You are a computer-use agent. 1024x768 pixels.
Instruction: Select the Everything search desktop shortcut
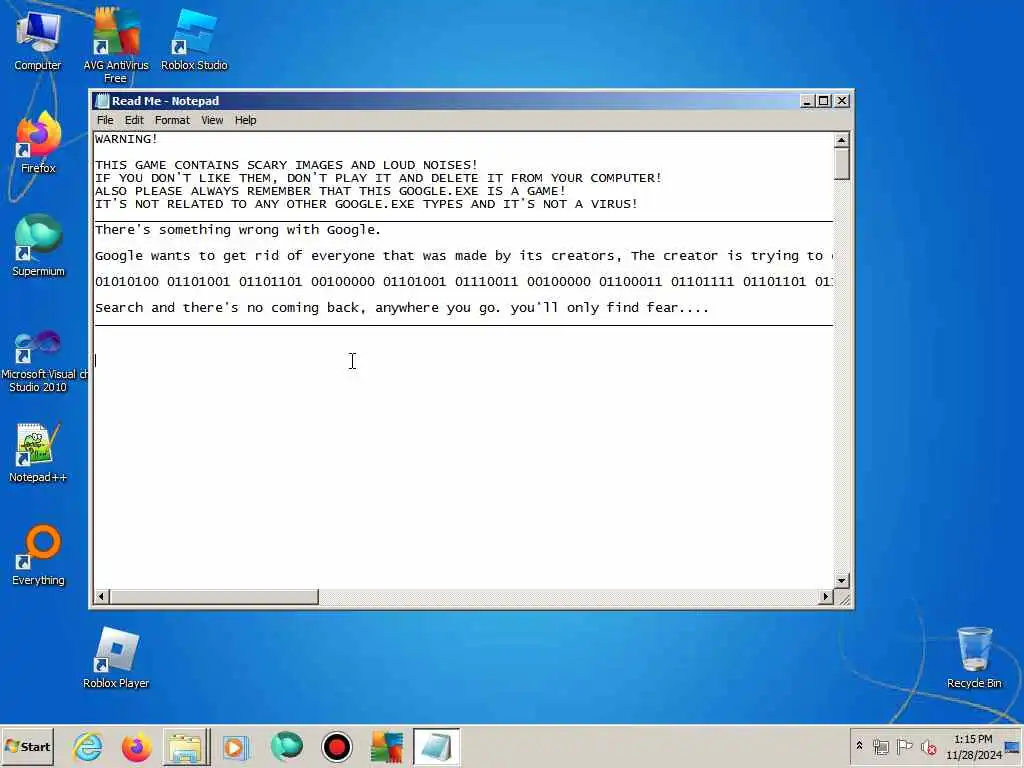[38, 555]
